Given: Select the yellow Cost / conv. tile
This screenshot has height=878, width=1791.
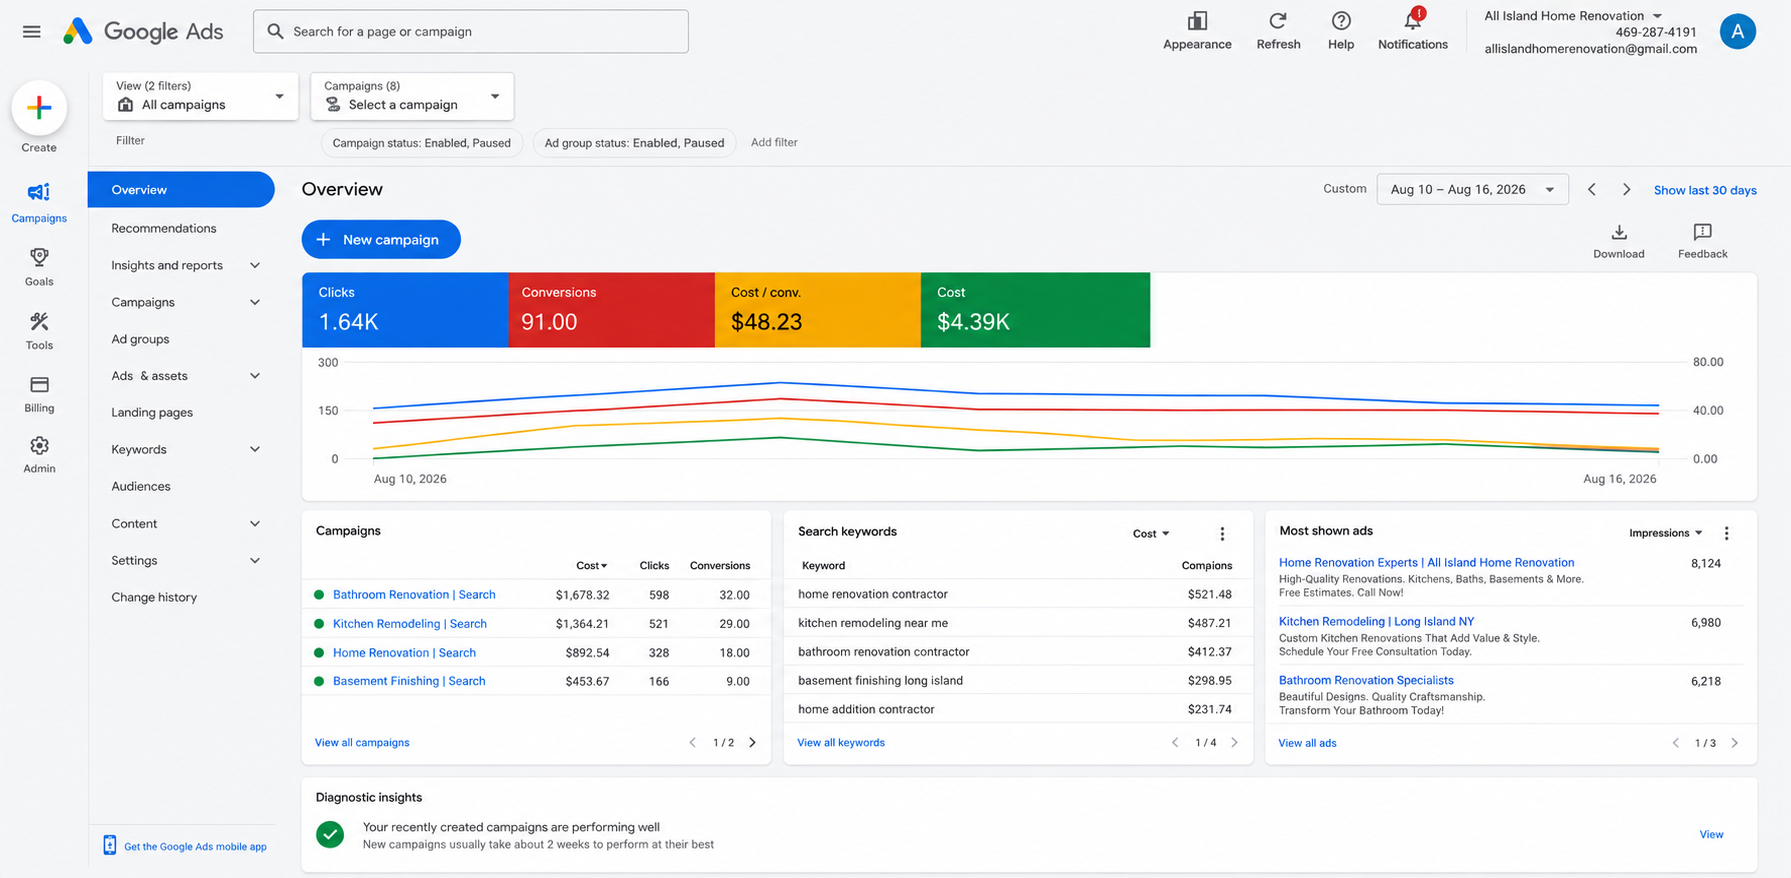Looking at the screenshot, I should click(x=818, y=310).
